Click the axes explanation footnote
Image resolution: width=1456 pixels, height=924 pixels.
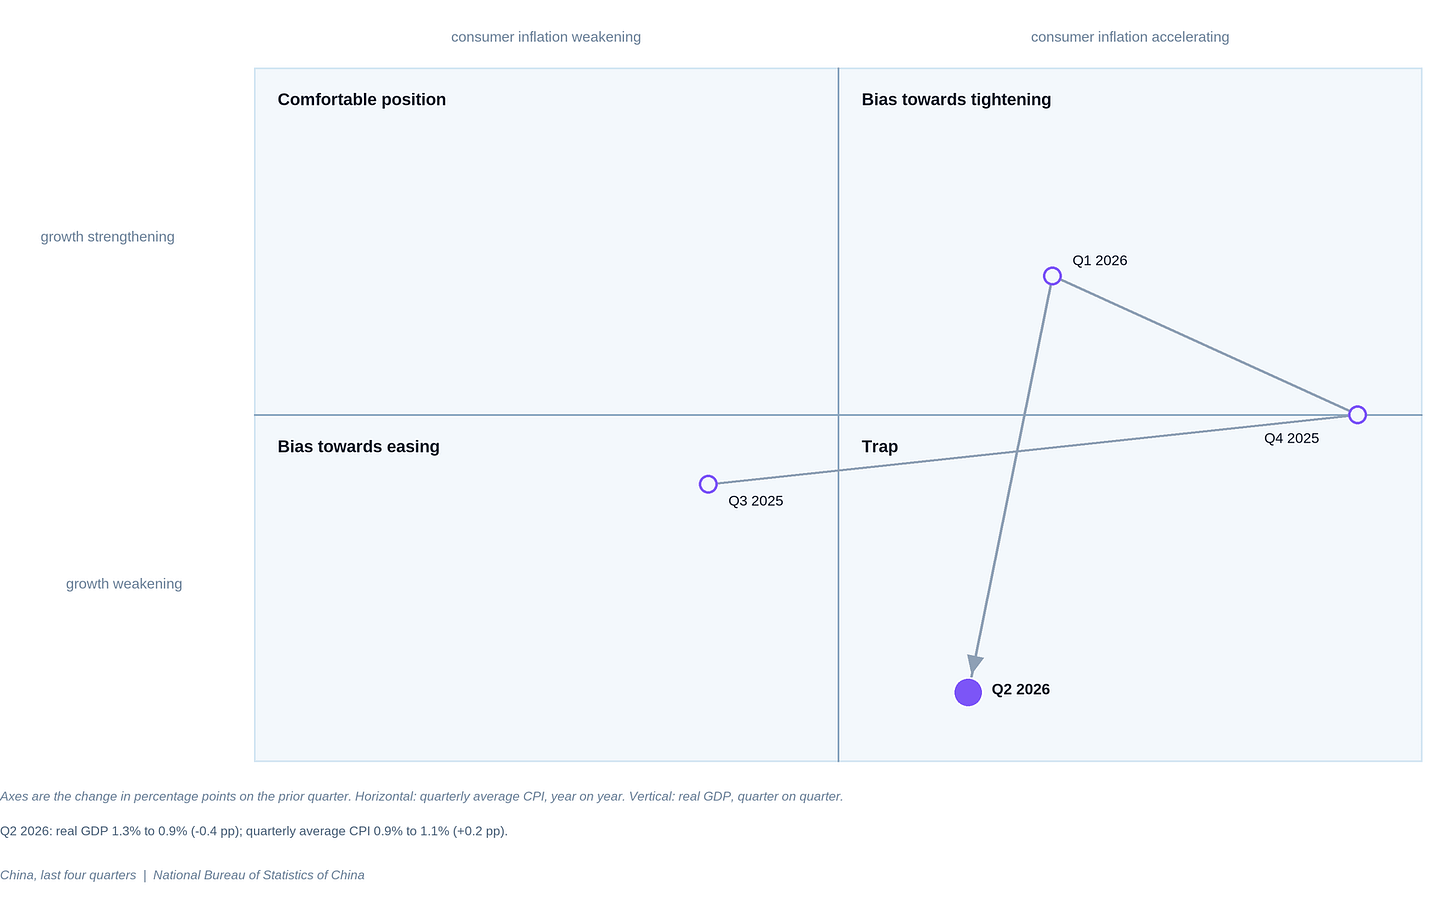point(421,797)
